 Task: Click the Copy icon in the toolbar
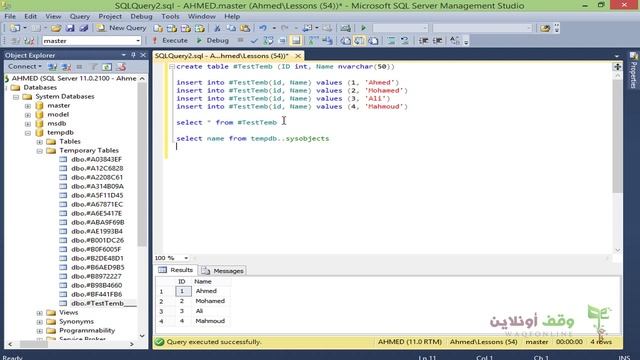click(x=231, y=28)
